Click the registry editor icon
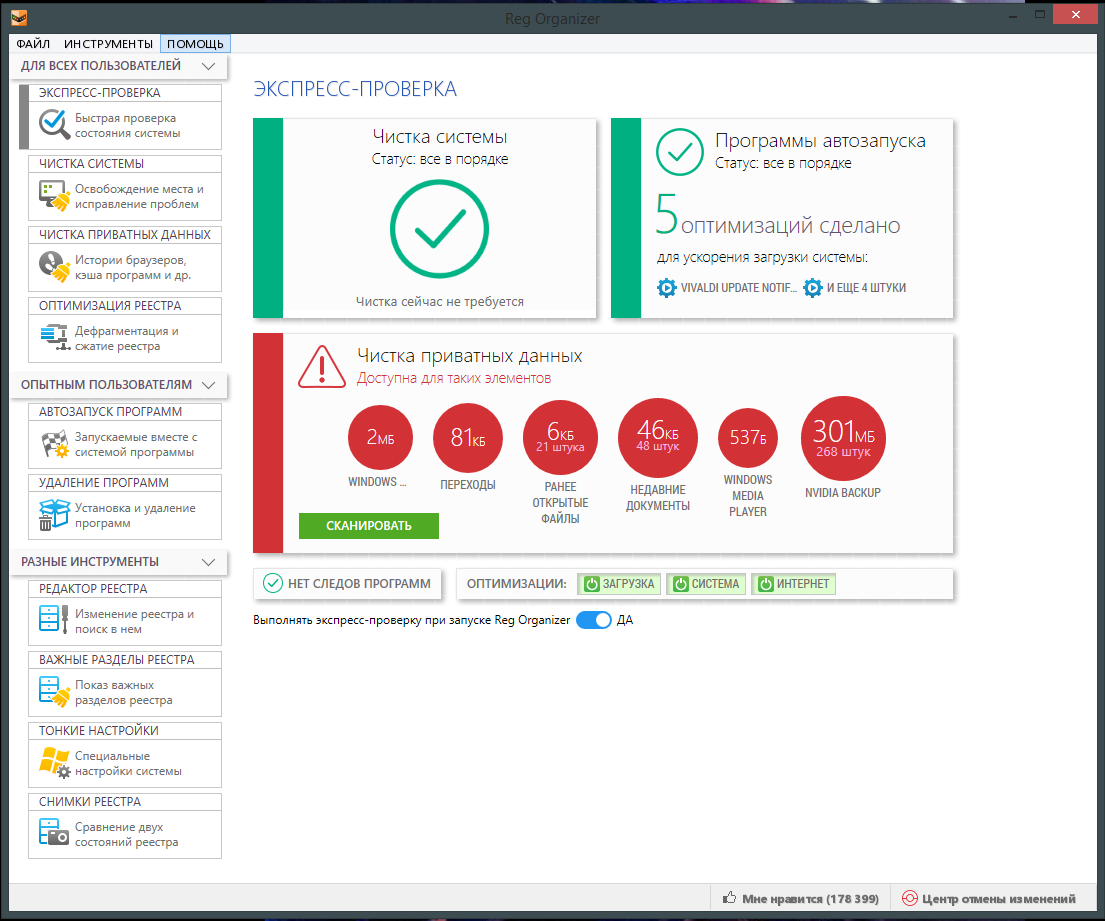Screen dimensions: 1105x921 [54, 618]
